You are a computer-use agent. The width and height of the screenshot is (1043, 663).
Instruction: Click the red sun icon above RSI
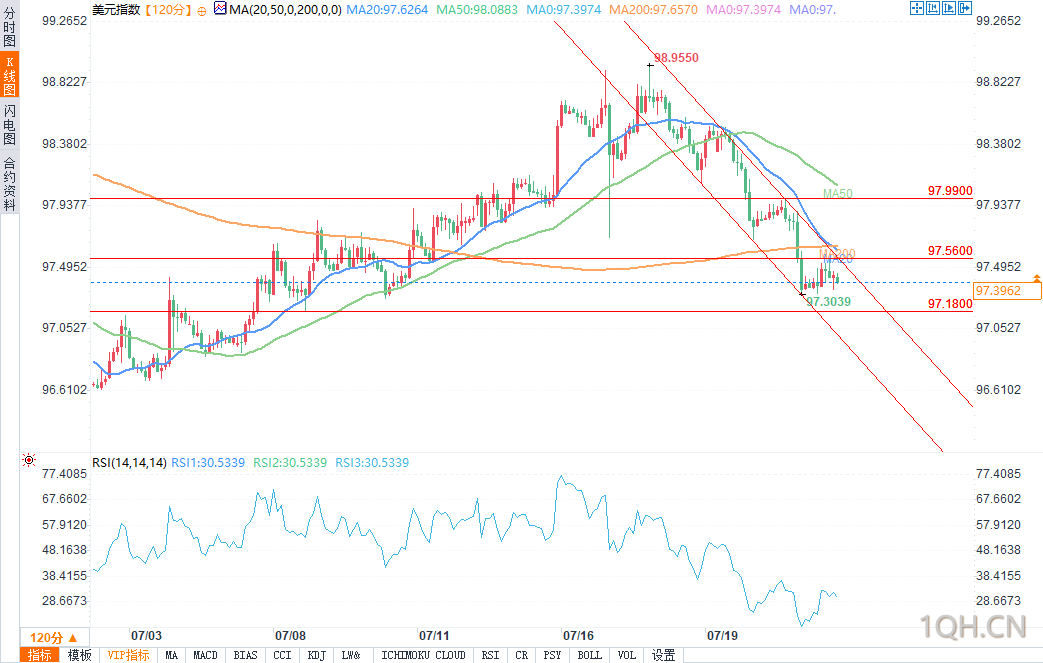tap(28, 461)
